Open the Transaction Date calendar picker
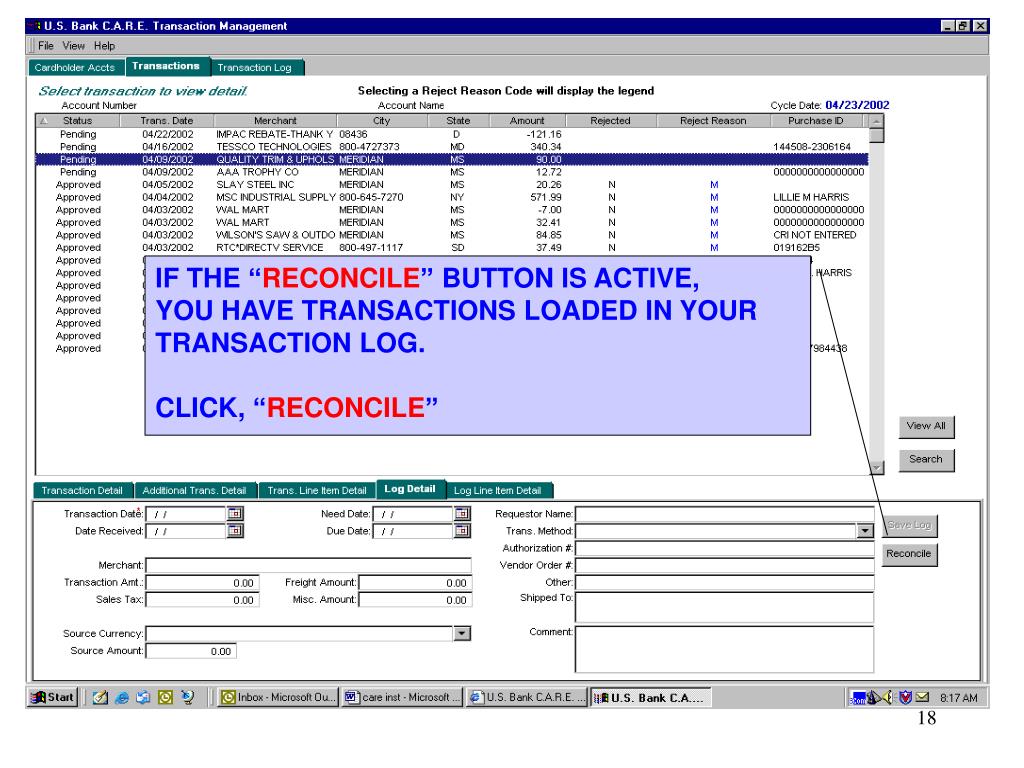Image resolution: width=1024 pixels, height=768 pixels. [236, 513]
